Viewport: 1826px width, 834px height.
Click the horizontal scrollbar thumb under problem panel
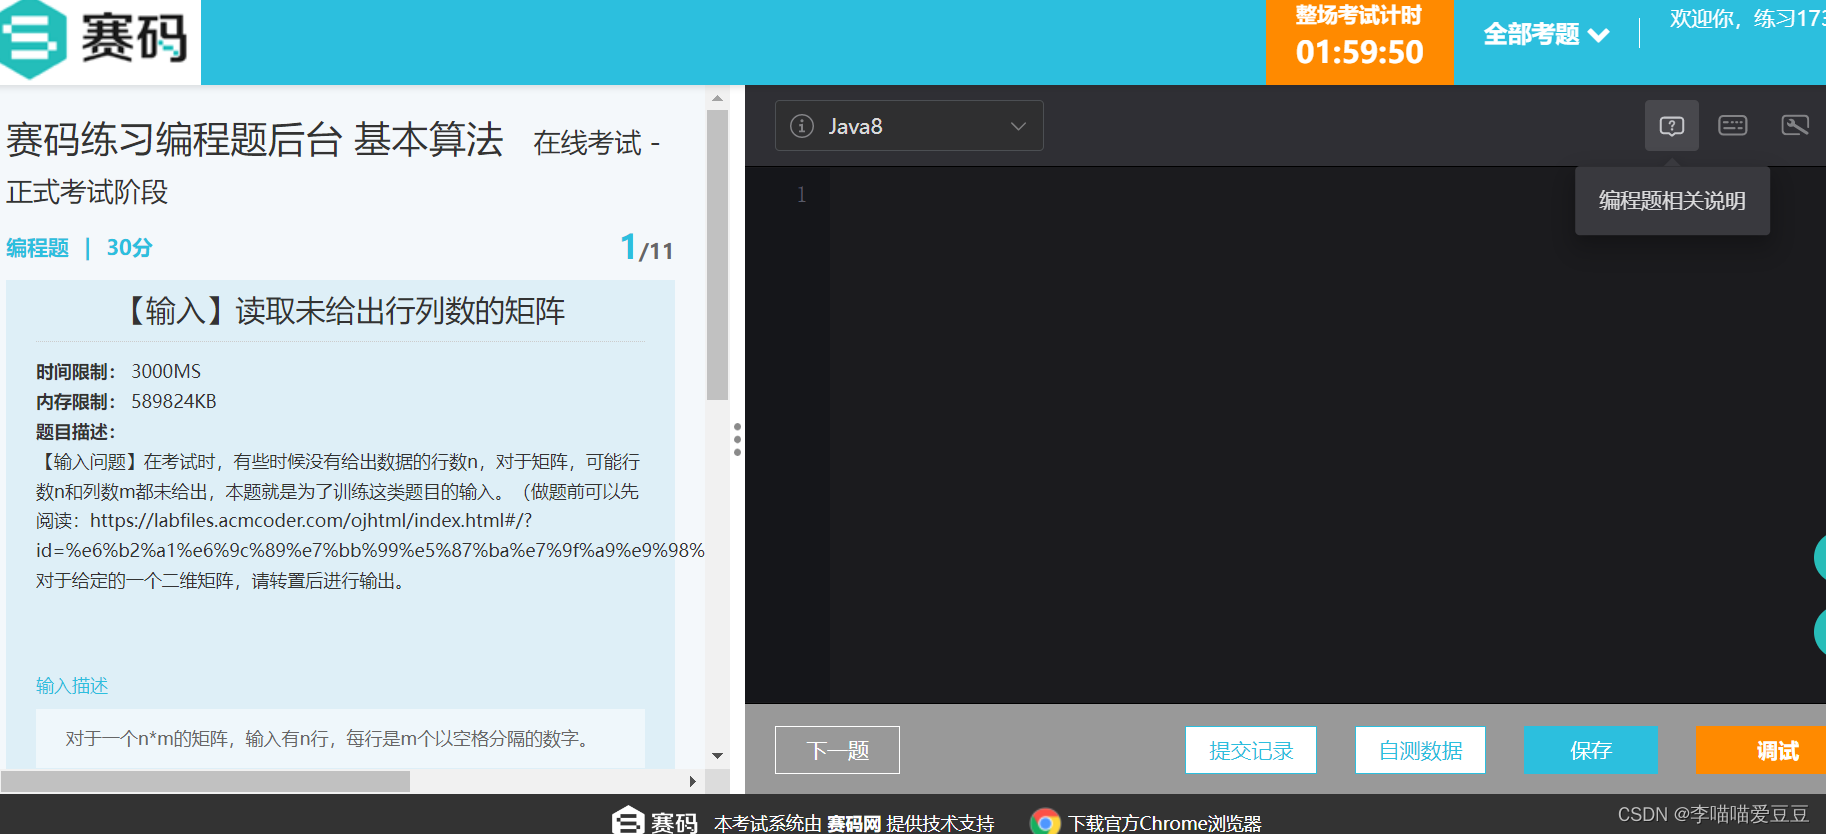pyautogui.click(x=205, y=781)
